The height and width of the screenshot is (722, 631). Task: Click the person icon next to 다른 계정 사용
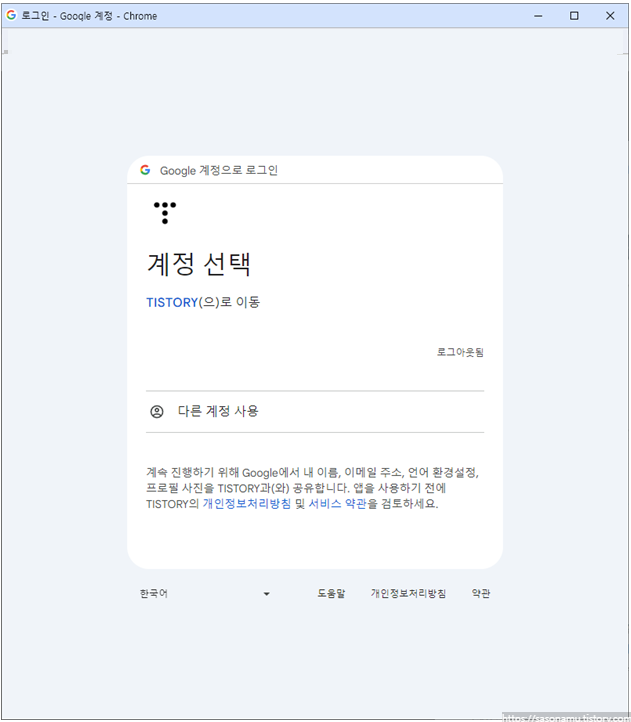click(157, 411)
